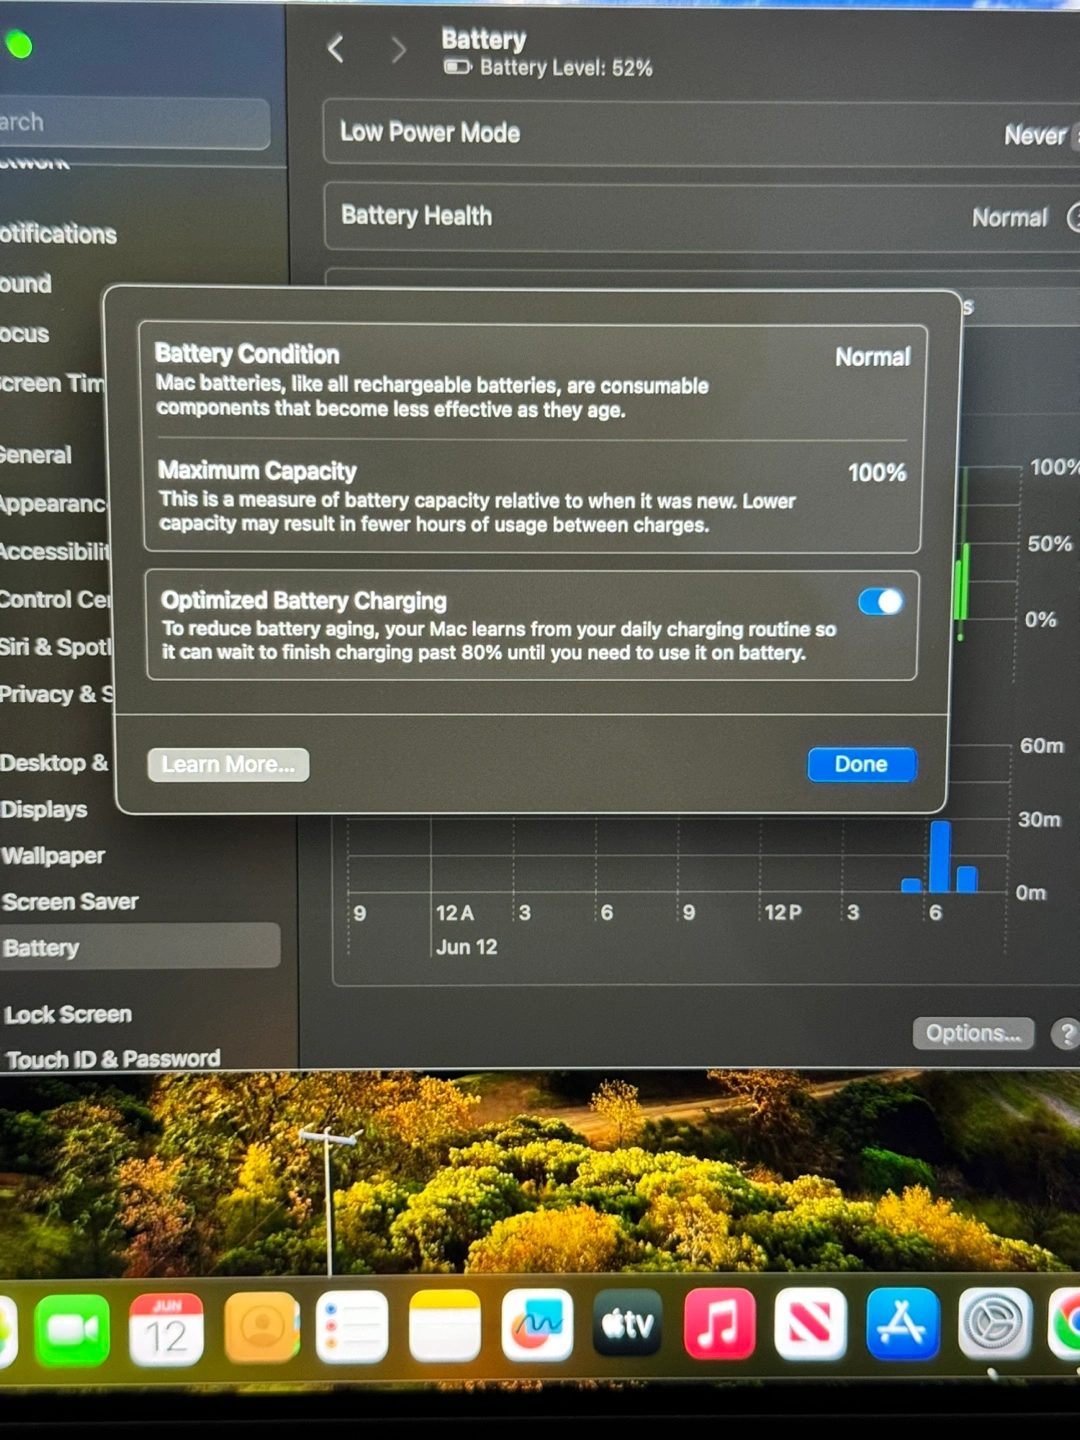Image resolution: width=1080 pixels, height=1440 pixels.
Task: Open Reminders in the dock
Action: [352, 1327]
